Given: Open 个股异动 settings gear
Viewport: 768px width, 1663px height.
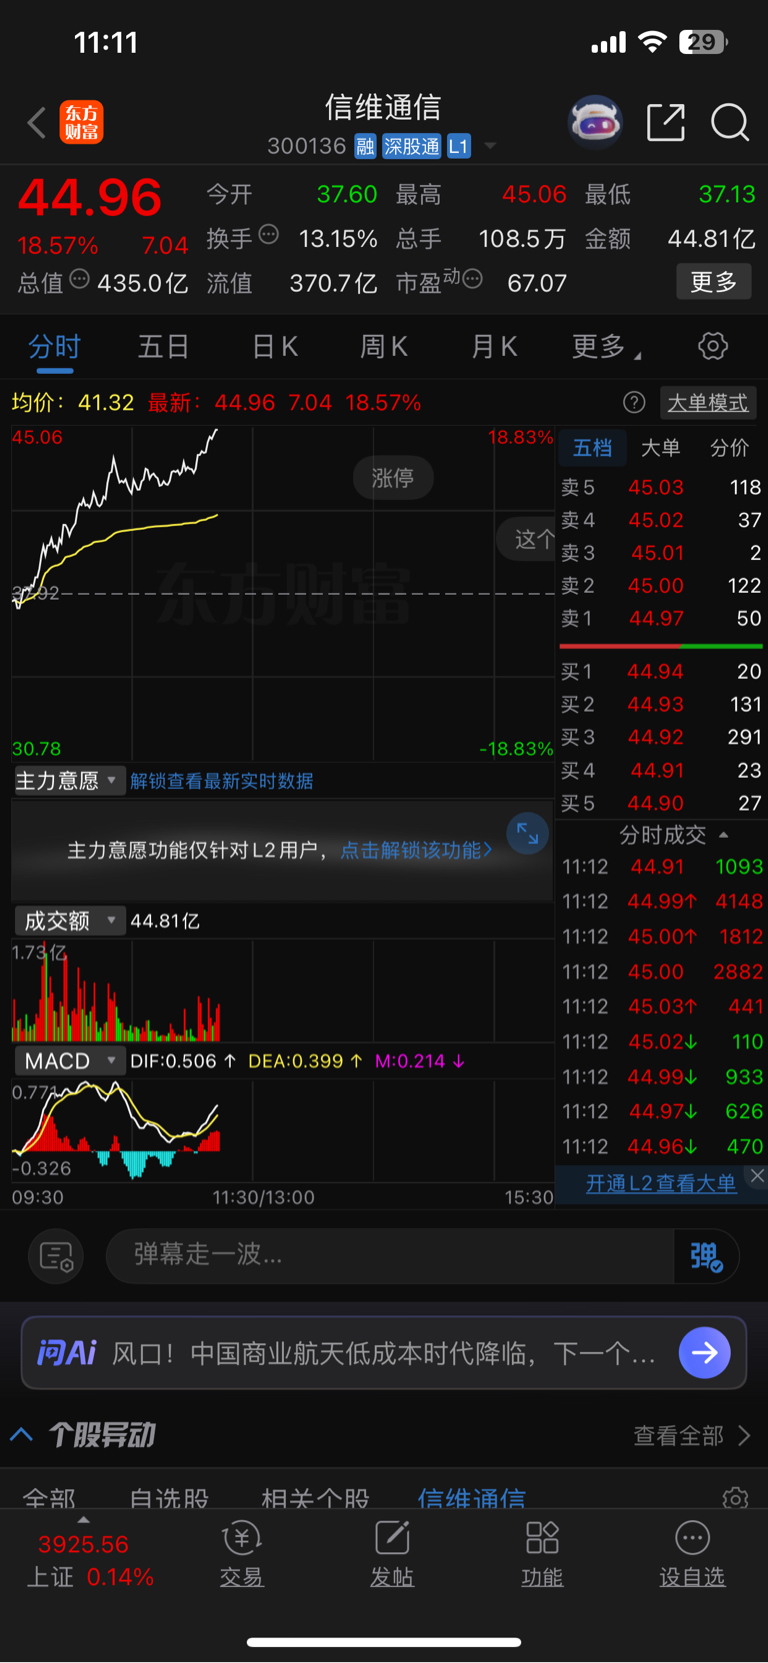Looking at the screenshot, I should pos(735,1498).
